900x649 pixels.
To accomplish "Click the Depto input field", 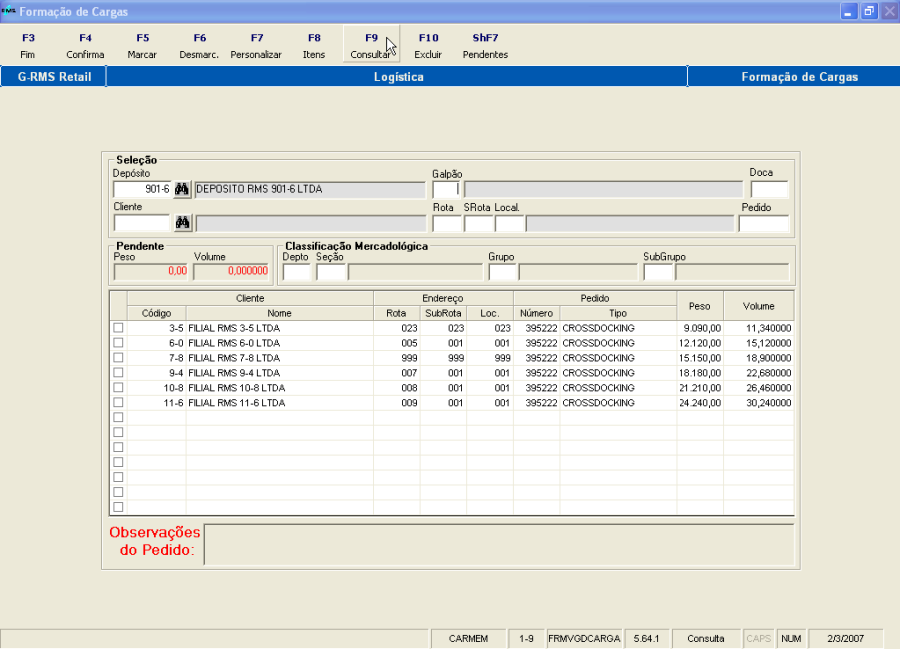I will pyautogui.click(x=297, y=272).
